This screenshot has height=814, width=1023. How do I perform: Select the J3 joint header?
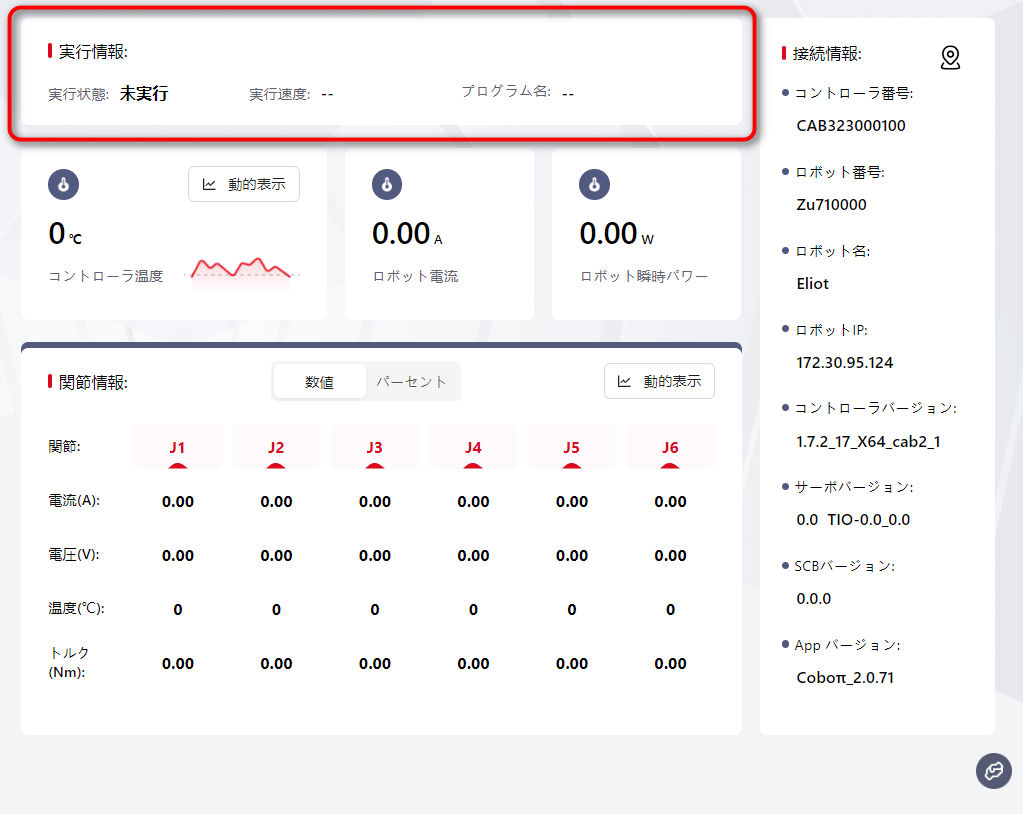(x=374, y=447)
